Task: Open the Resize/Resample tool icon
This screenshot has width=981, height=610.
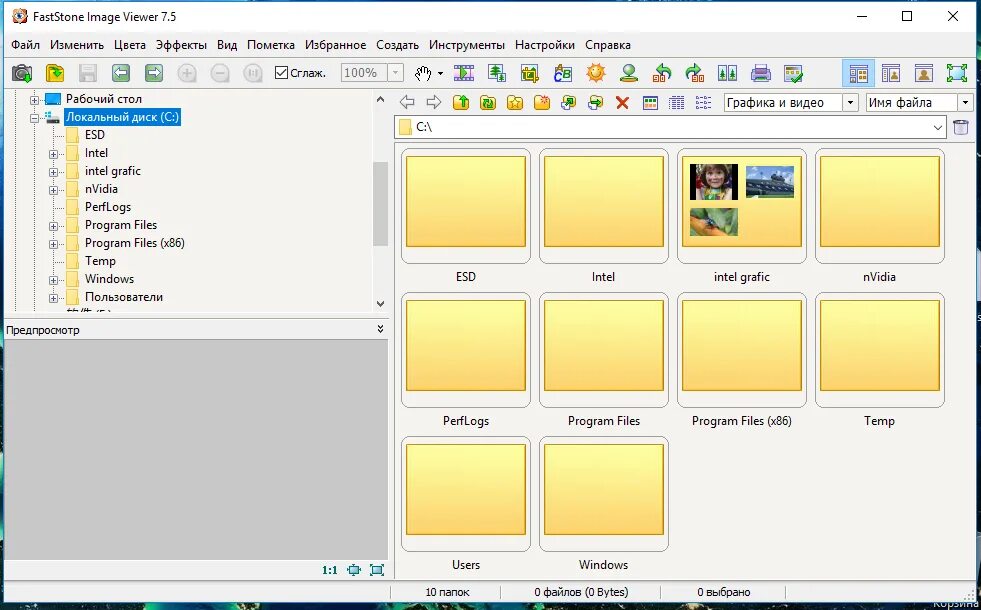Action: [497, 73]
